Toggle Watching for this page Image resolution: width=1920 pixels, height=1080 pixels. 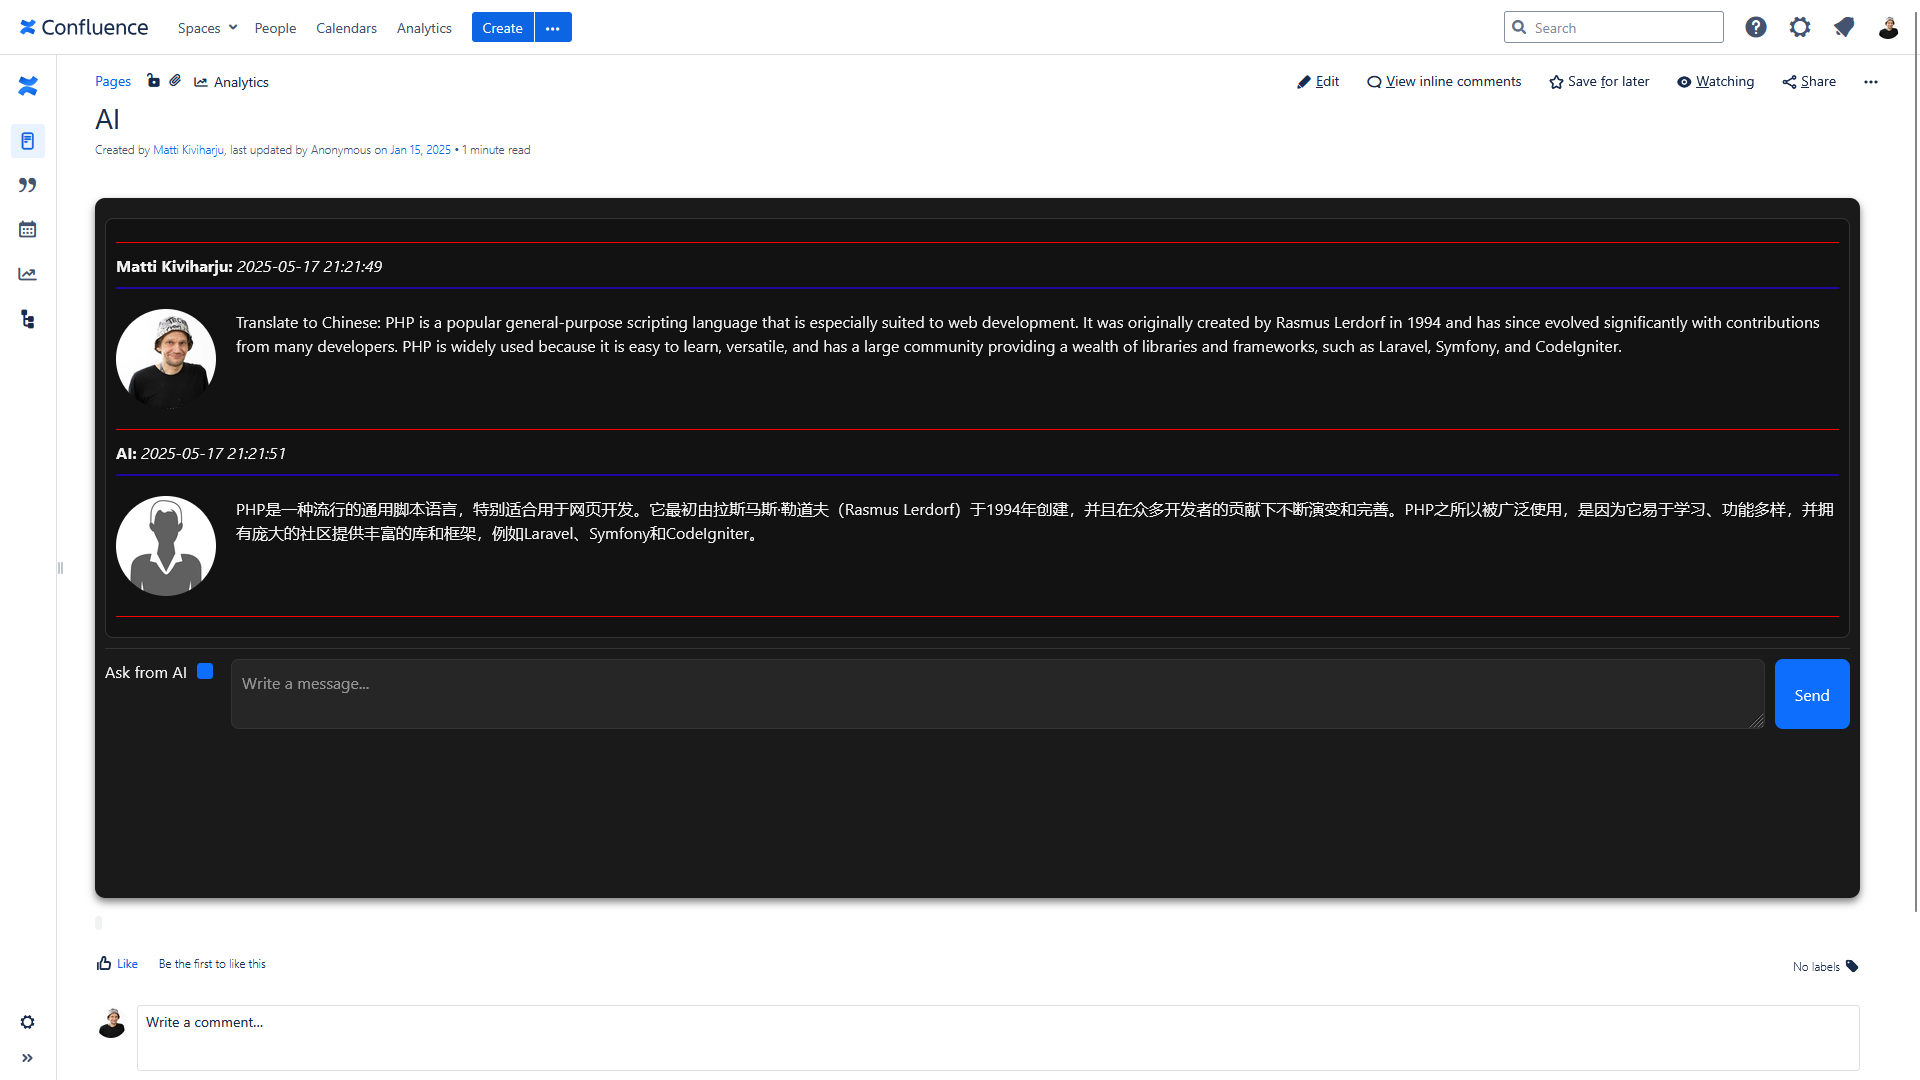(x=1716, y=82)
